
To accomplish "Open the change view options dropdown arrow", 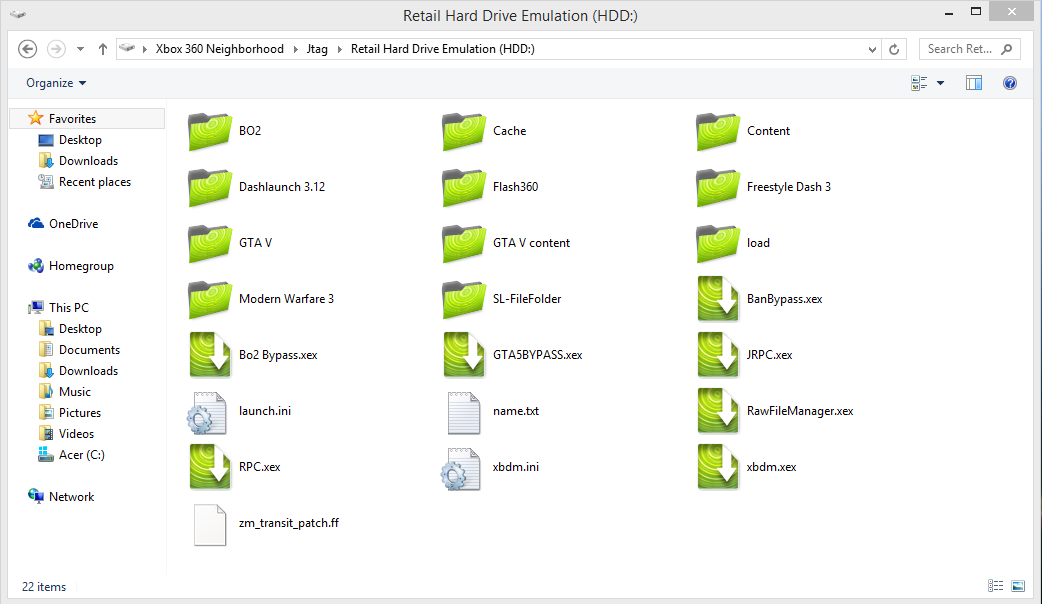I will [940, 83].
